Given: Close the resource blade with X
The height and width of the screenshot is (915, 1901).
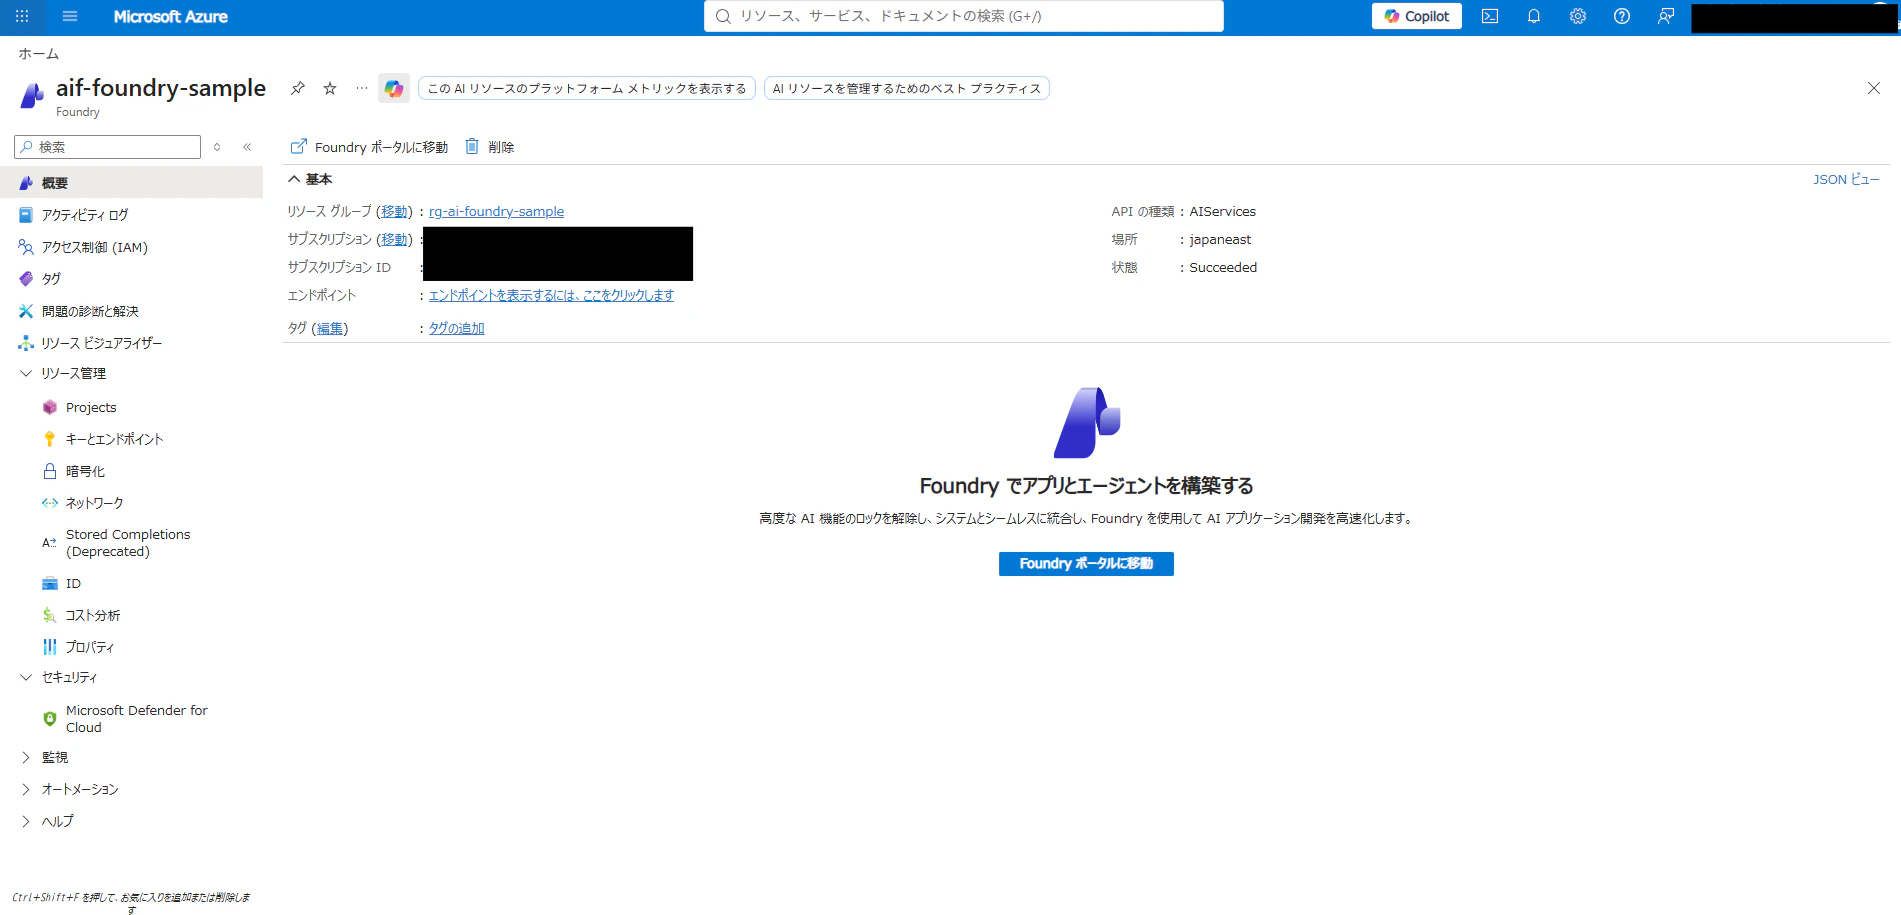Looking at the screenshot, I should [x=1873, y=88].
